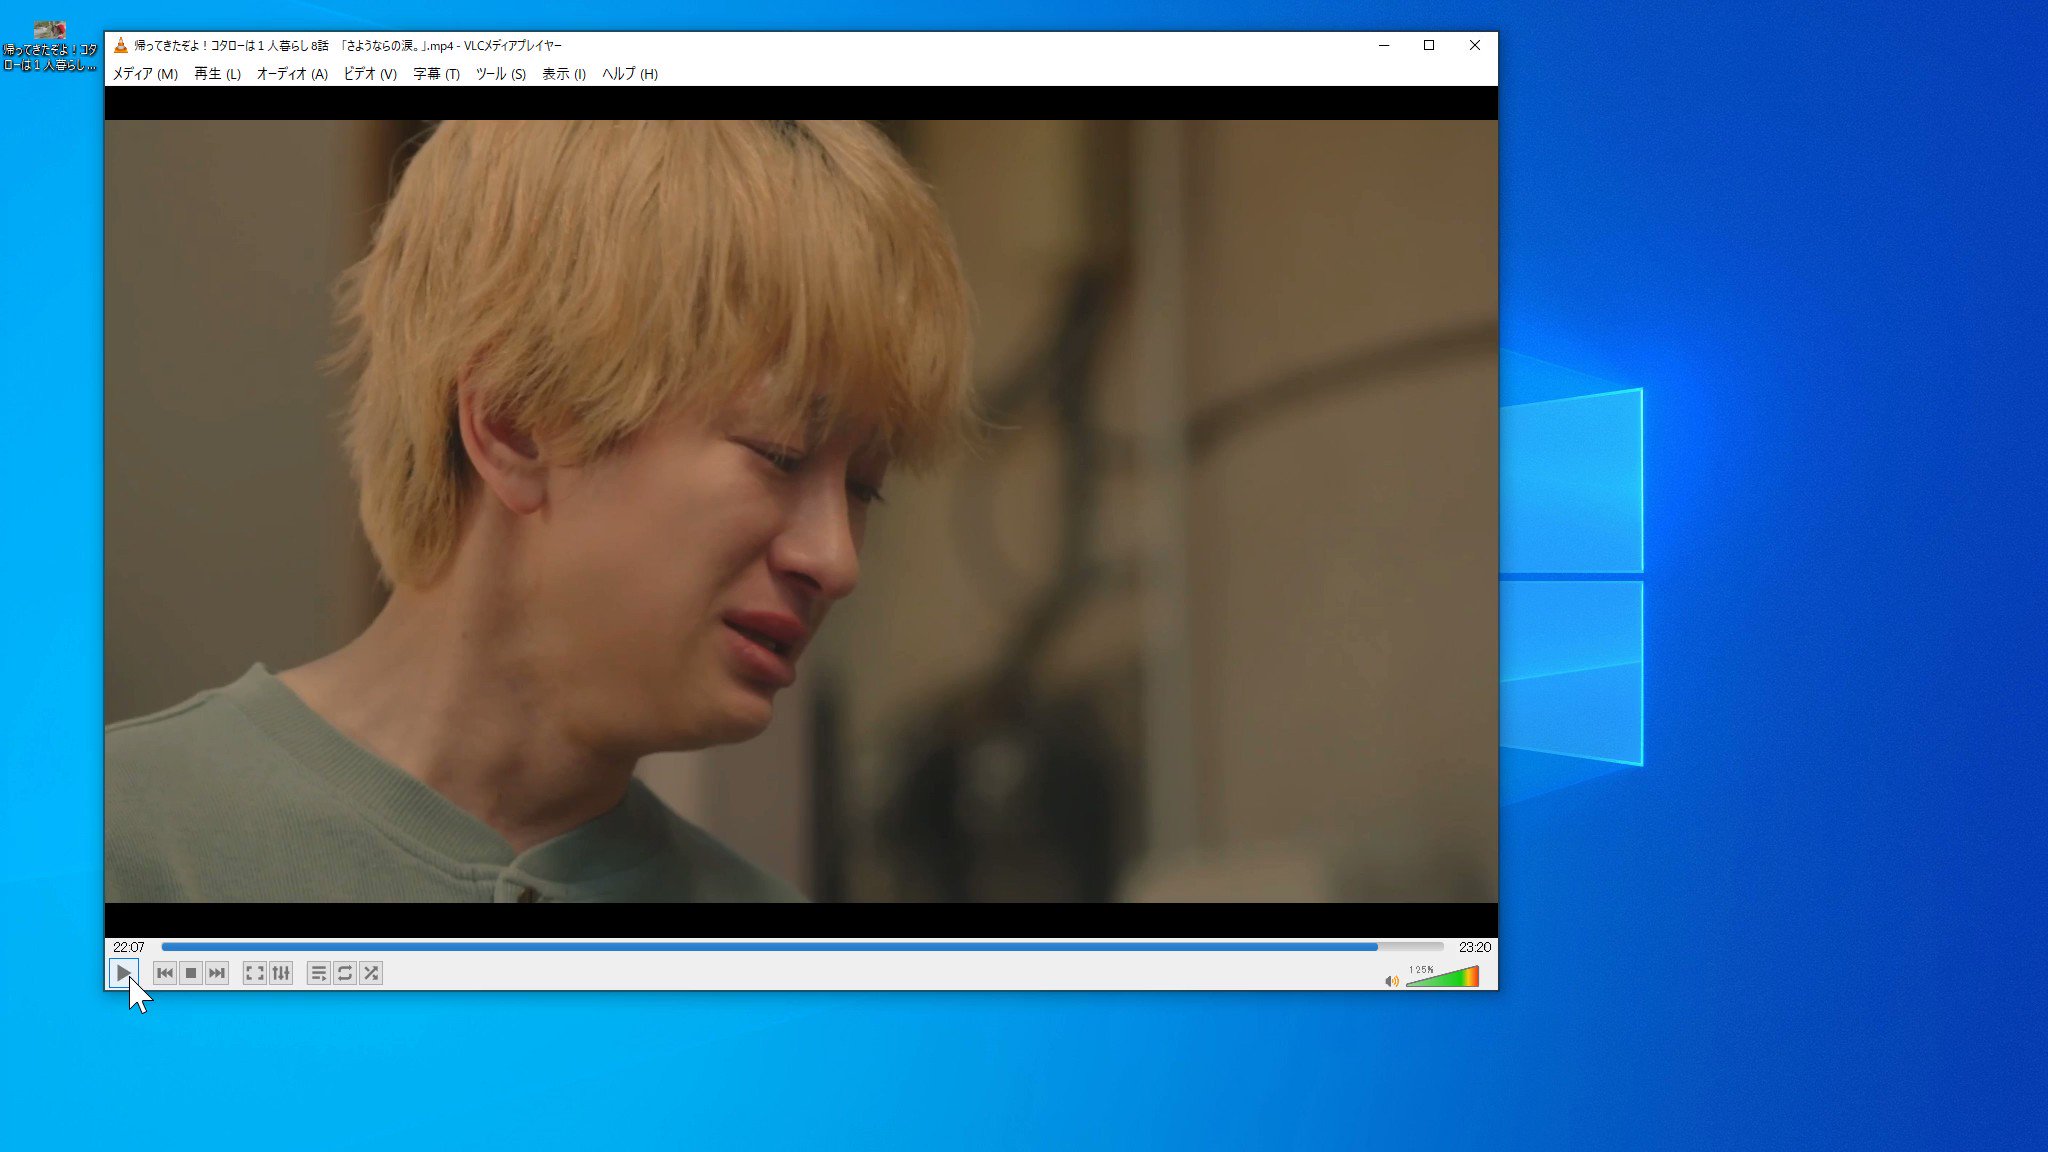Expand the 字幕 (T) menu
The height and width of the screenshot is (1152, 2048).
click(x=436, y=74)
